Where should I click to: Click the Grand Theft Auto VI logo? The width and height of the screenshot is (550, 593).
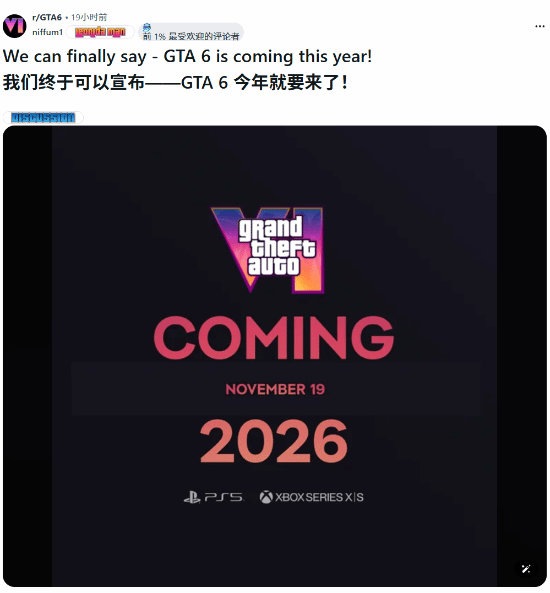[x=269, y=250]
